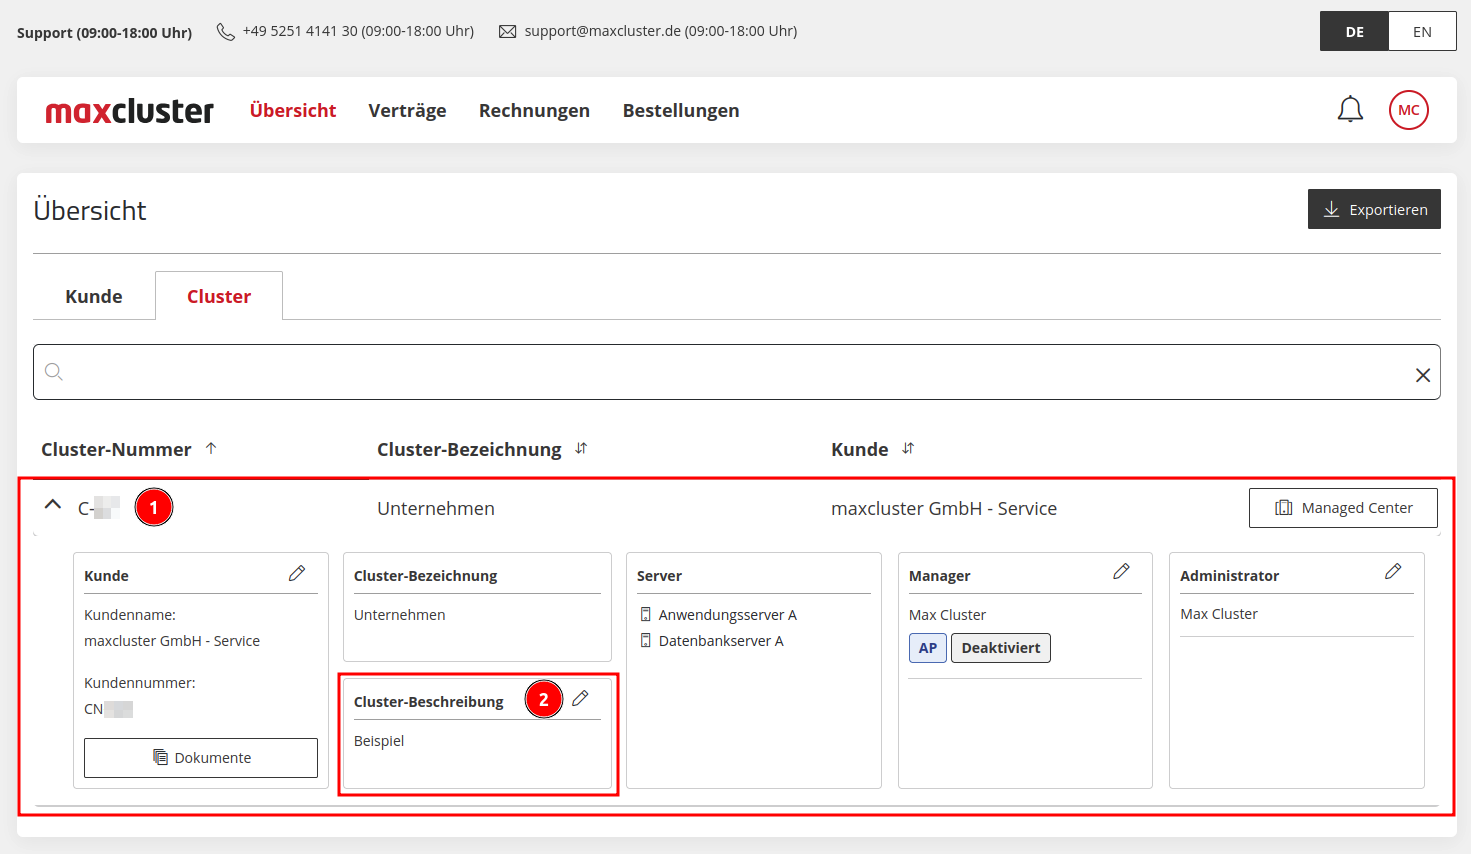
Task: Sort by Cluster-Bezeichnung arrows icon
Action: pyautogui.click(x=581, y=448)
